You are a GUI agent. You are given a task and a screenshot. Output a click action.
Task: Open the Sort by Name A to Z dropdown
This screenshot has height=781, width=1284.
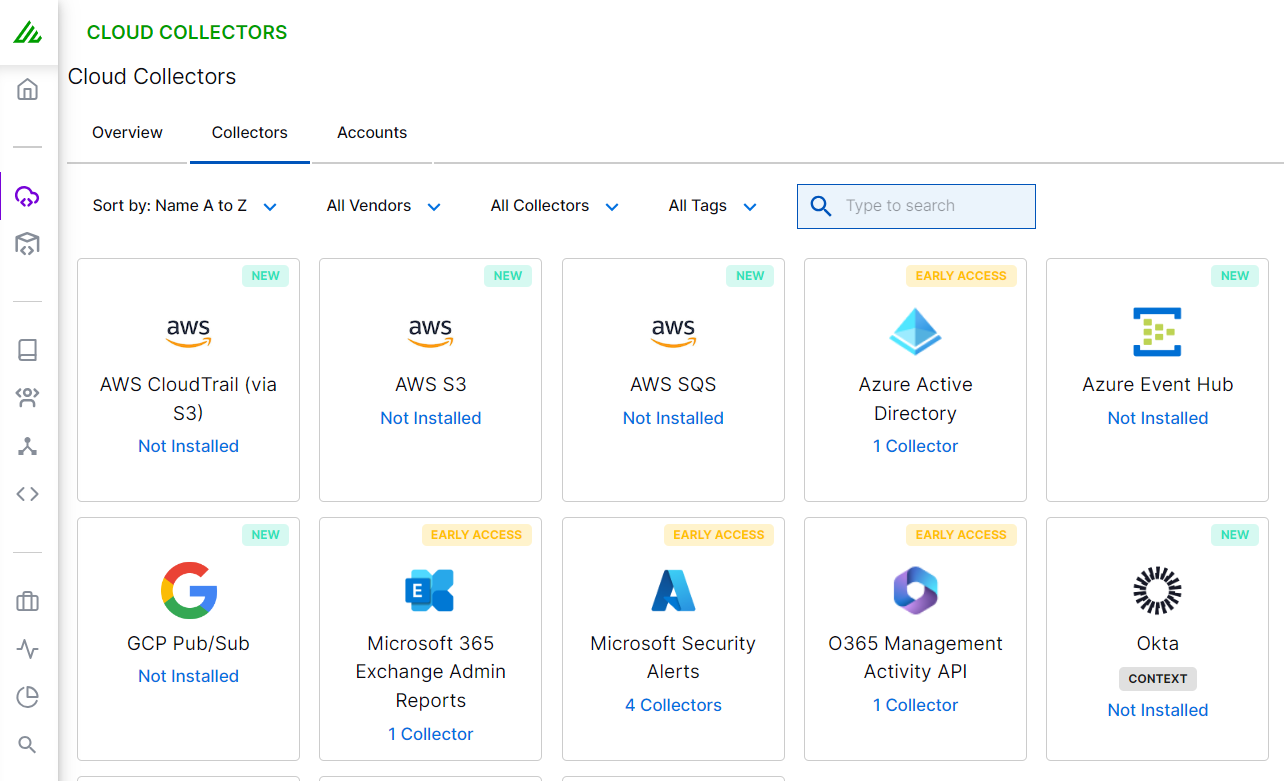184,206
